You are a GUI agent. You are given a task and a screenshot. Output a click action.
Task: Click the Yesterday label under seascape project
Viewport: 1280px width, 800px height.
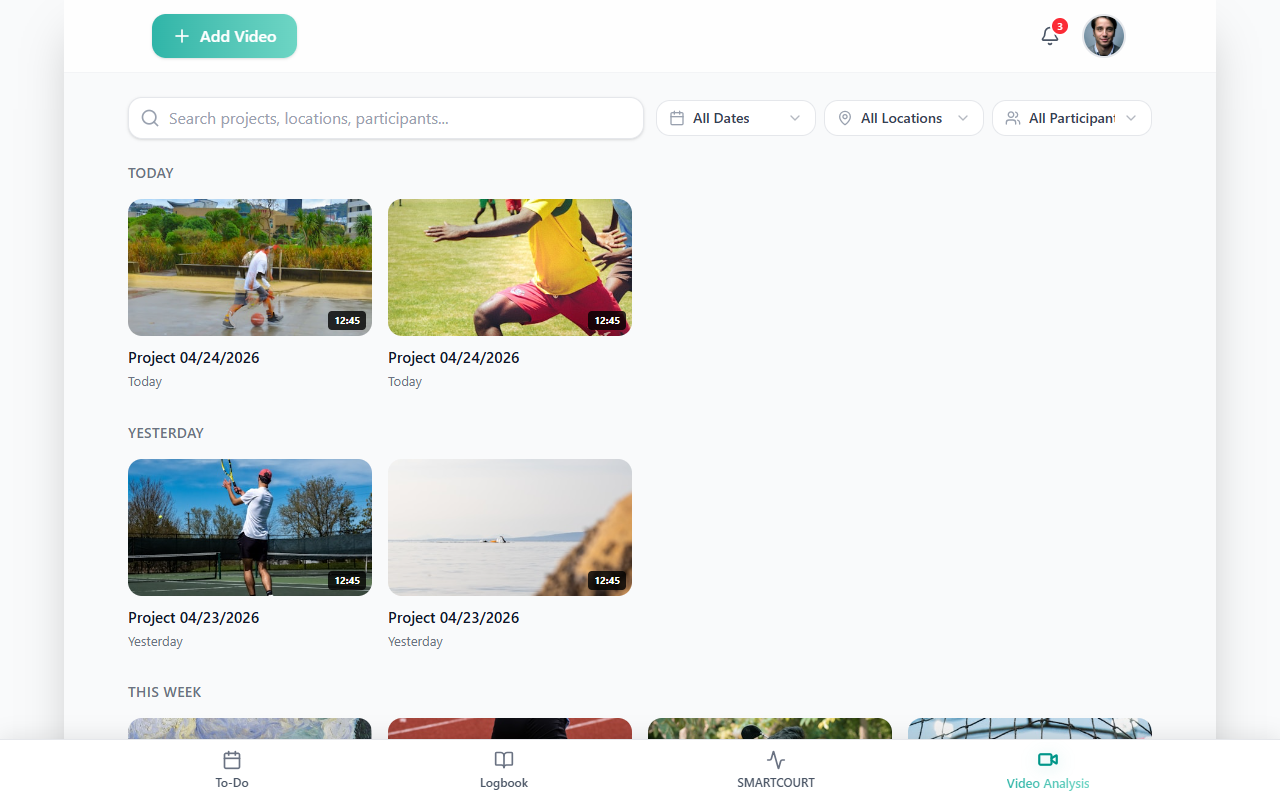pyautogui.click(x=415, y=642)
